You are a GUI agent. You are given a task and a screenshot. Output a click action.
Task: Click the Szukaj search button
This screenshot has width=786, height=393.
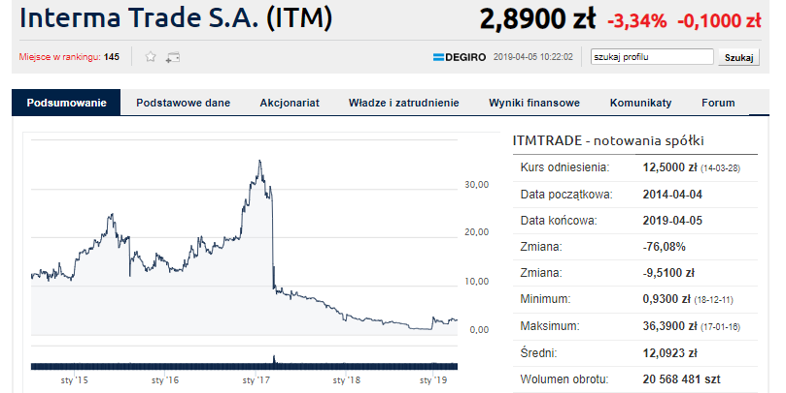[739, 57]
